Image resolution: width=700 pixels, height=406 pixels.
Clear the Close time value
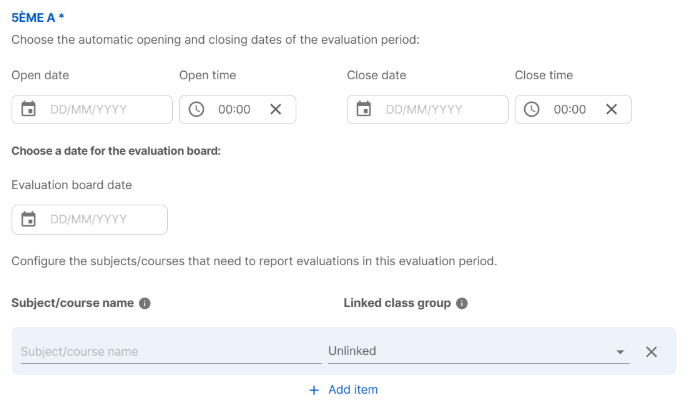(x=611, y=109)
